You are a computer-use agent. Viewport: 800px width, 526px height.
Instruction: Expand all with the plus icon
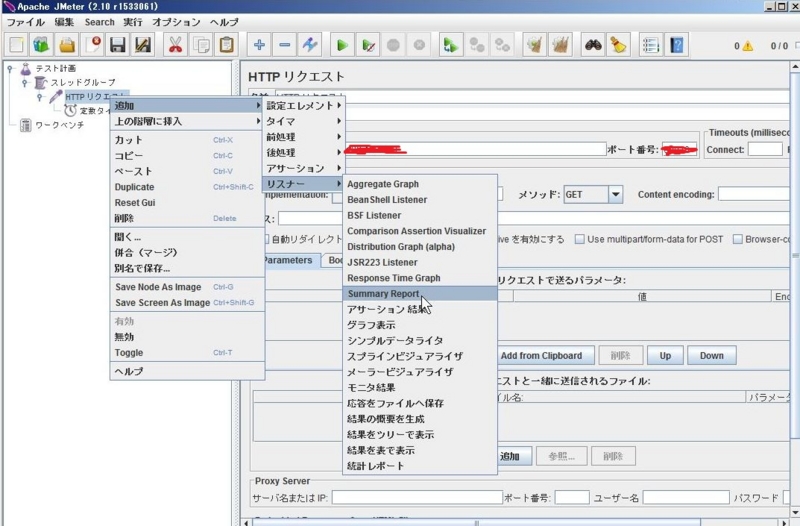click(259, 45)
